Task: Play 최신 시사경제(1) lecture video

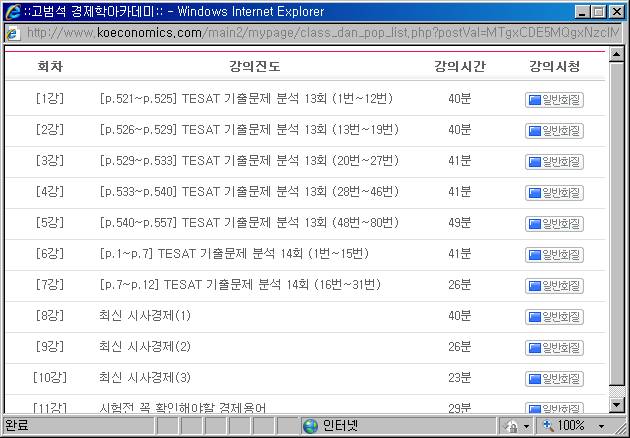Action: pos(554,317)
